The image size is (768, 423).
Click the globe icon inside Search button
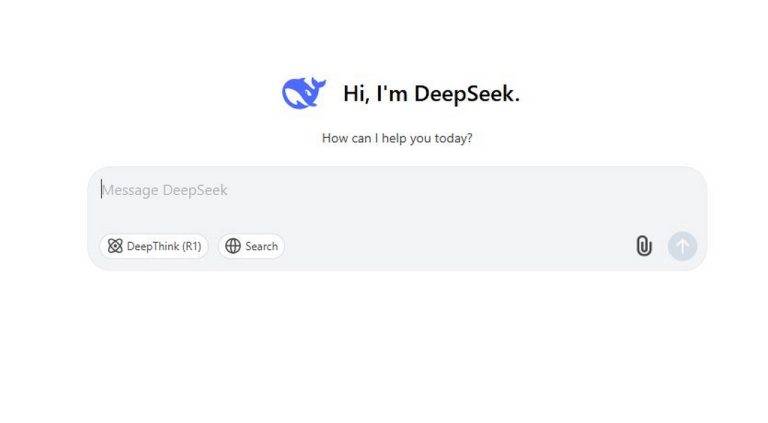[233, 246]
